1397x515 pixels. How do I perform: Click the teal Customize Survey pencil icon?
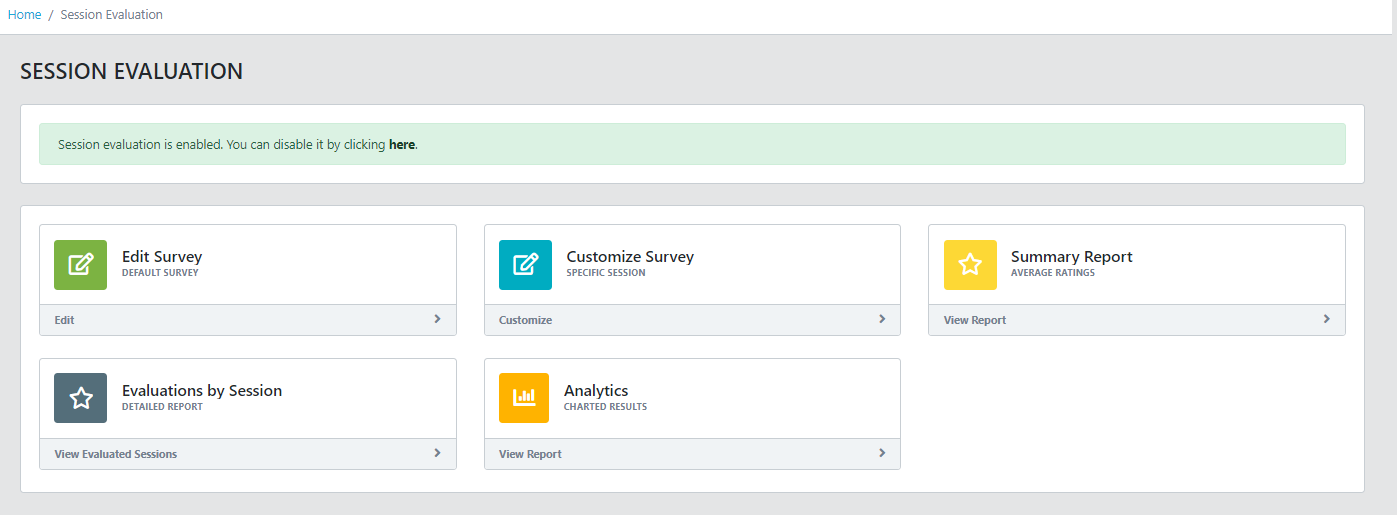pyautogui.click(x=525, y=265)
